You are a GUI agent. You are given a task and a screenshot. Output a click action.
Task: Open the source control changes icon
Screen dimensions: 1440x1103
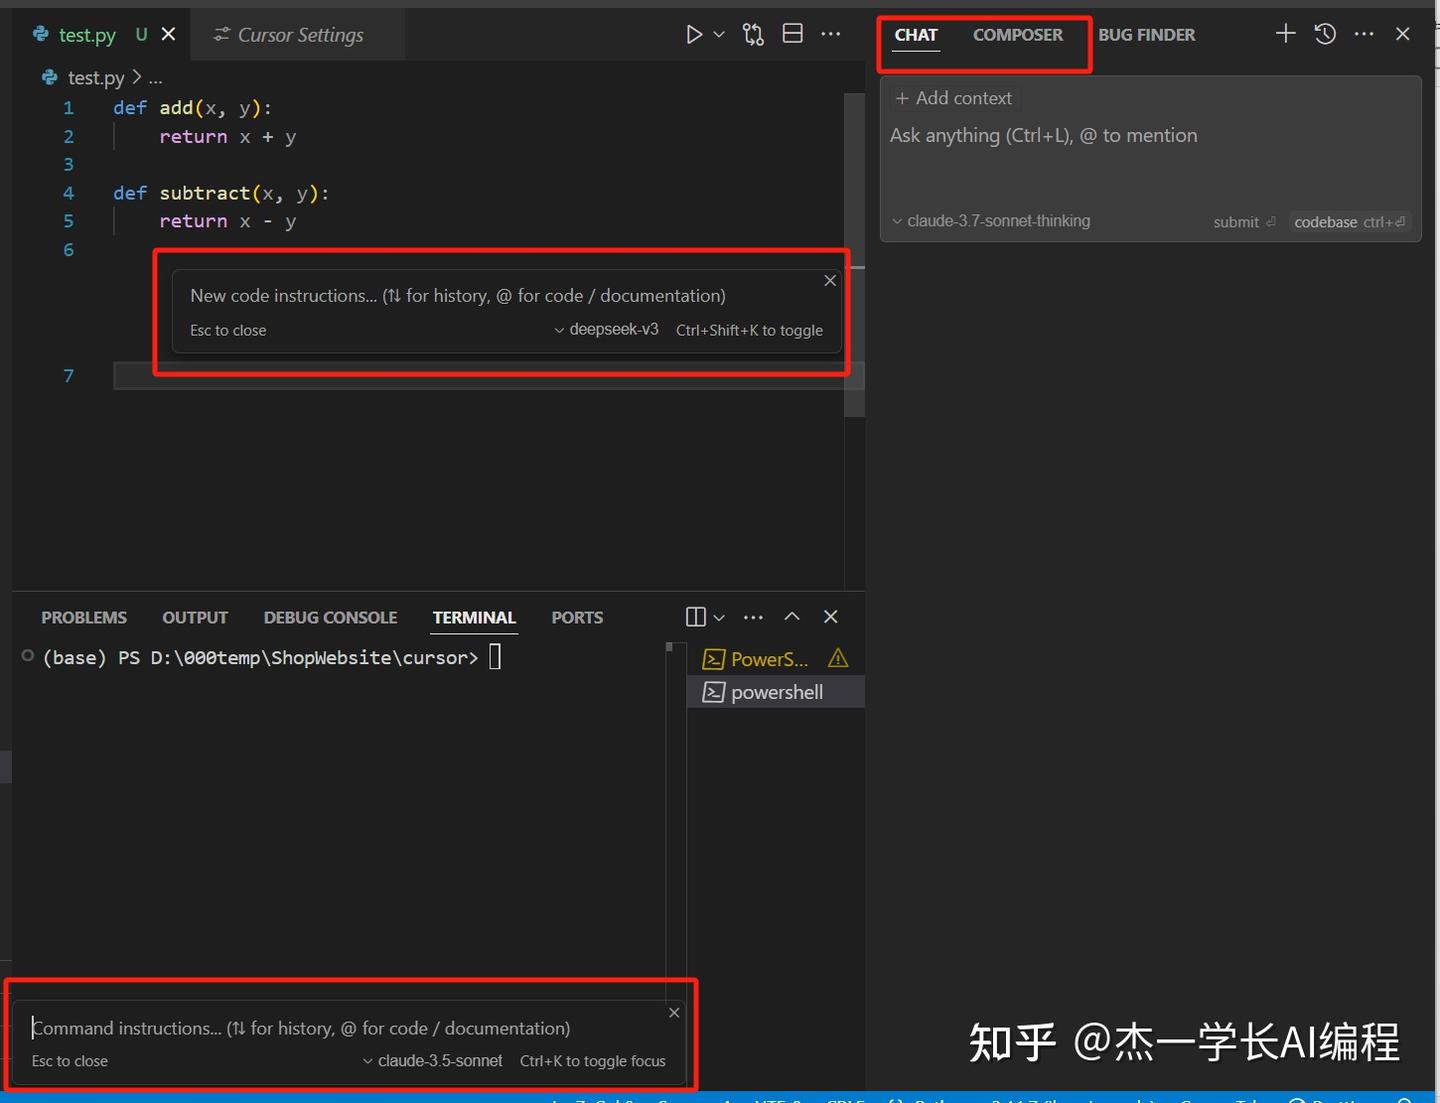coord(753,35)
